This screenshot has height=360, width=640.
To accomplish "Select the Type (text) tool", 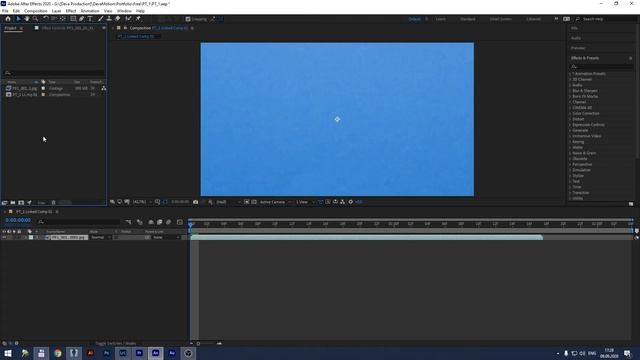I will pos(90,19).
